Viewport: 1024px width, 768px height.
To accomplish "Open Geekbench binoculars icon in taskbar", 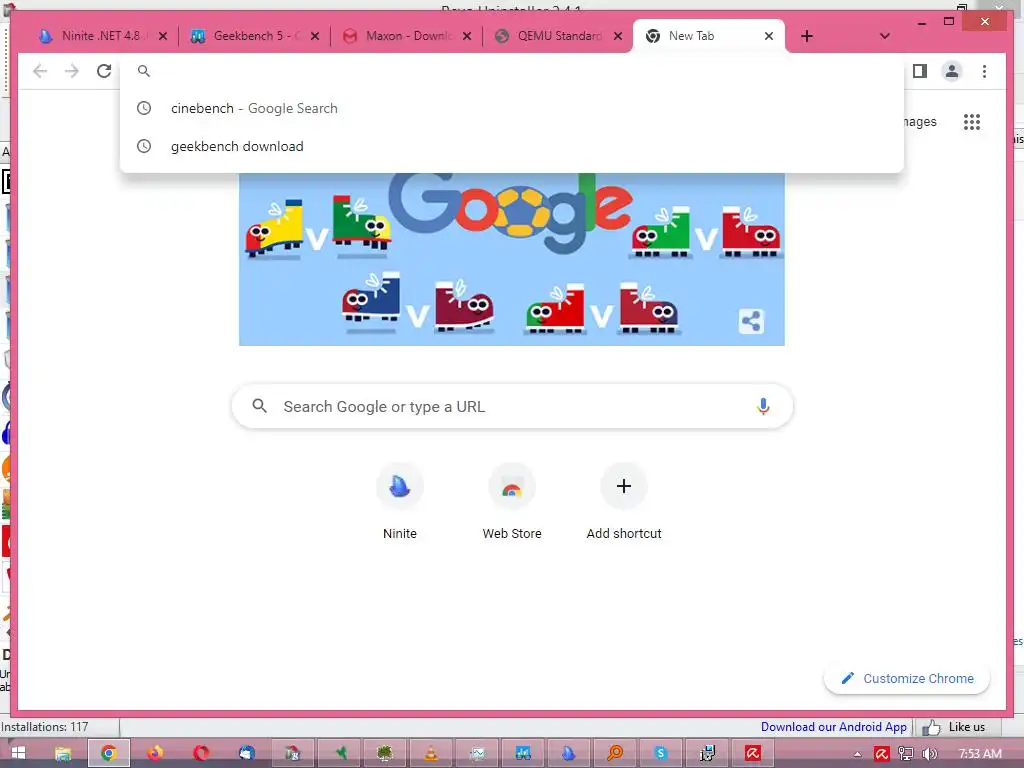I will point(522,754).
